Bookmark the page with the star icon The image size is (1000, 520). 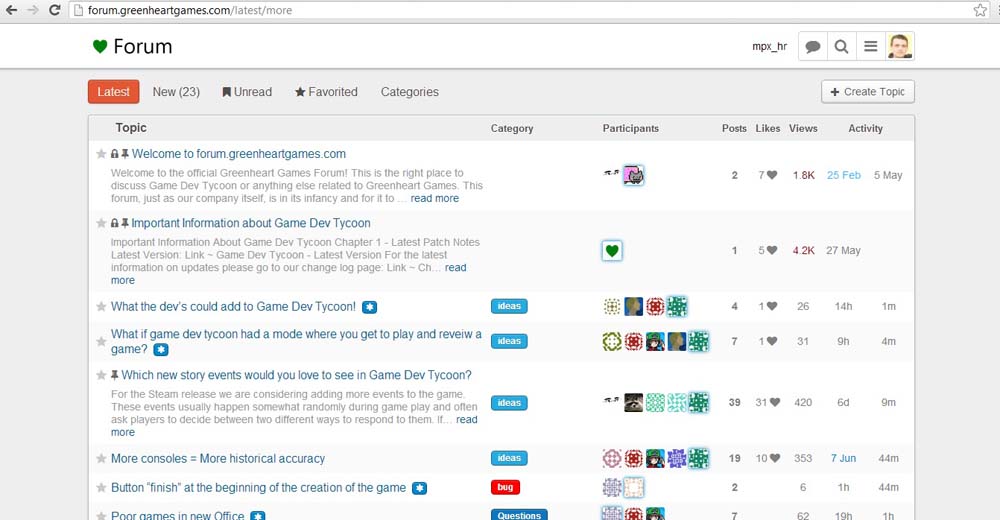[980, 10]
